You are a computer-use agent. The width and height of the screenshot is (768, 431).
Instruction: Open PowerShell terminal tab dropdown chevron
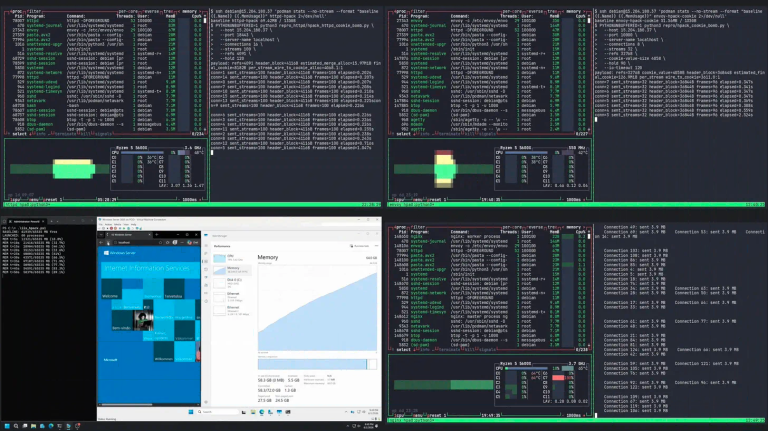tap(58, 221)
